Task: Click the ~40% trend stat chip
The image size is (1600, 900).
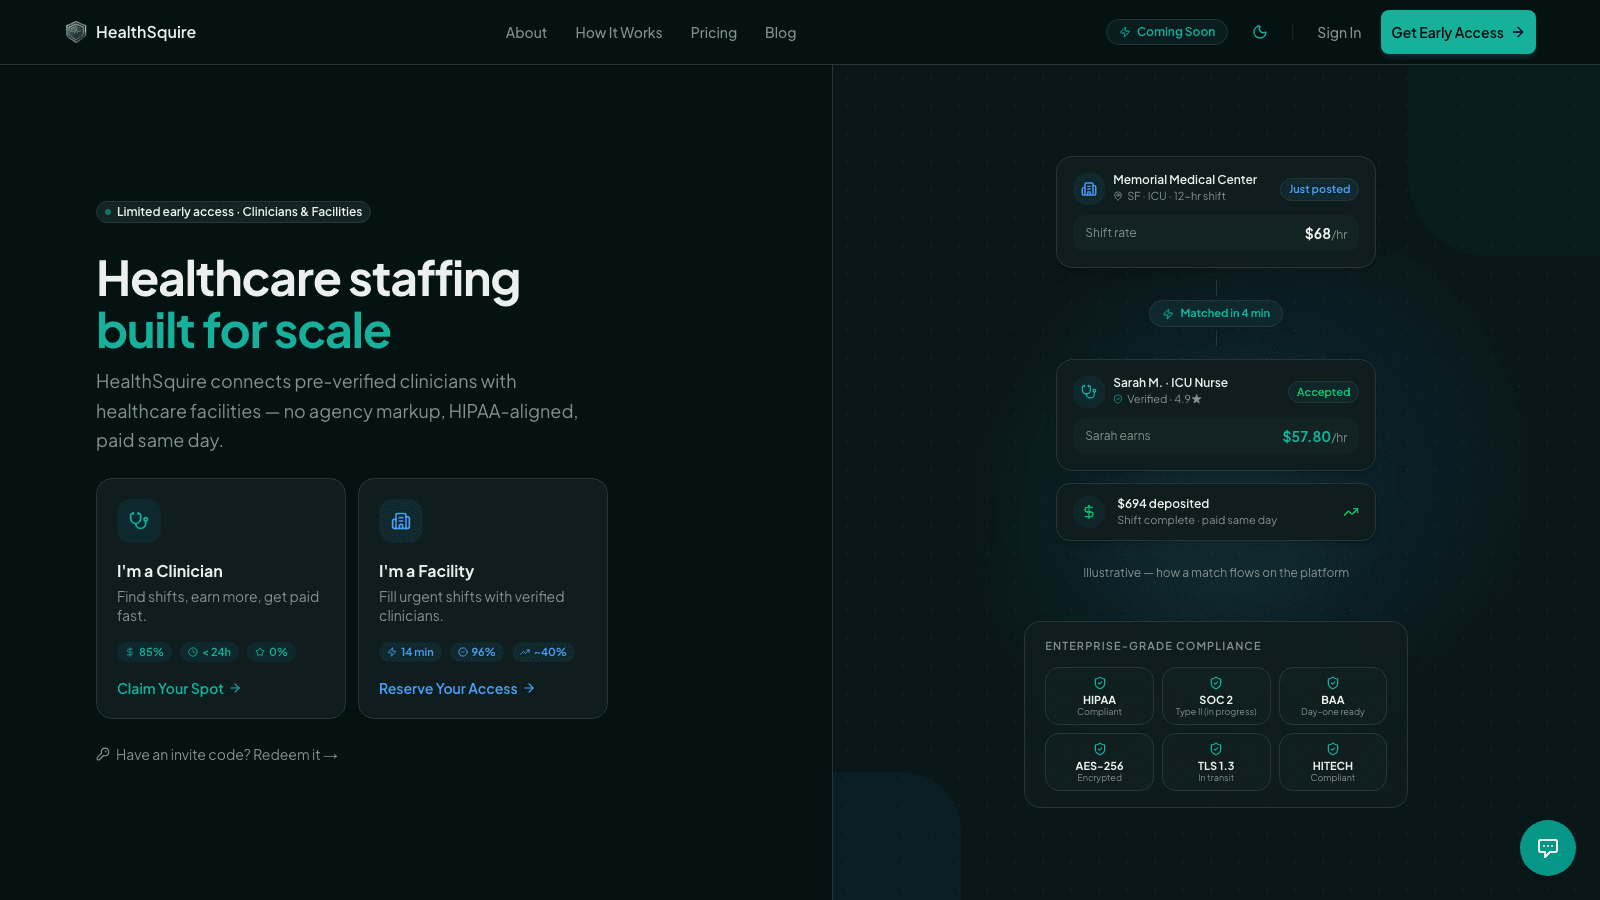Action: (543, 652)
